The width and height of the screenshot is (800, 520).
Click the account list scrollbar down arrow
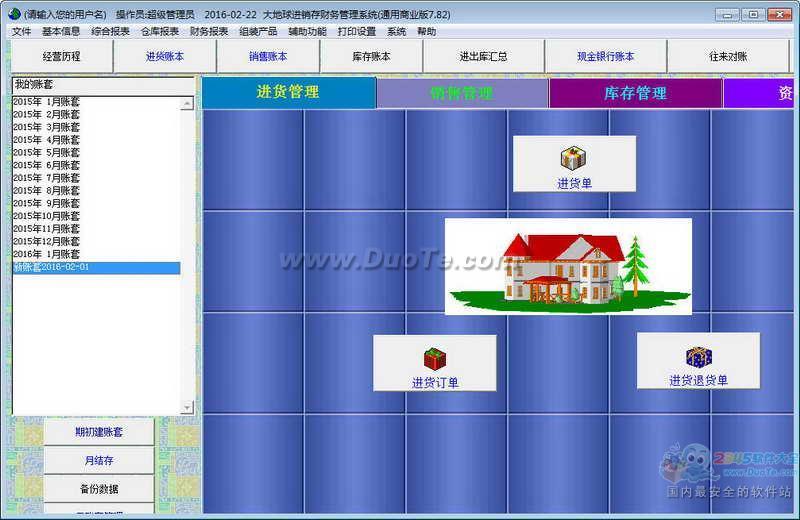tap(186, 408)
